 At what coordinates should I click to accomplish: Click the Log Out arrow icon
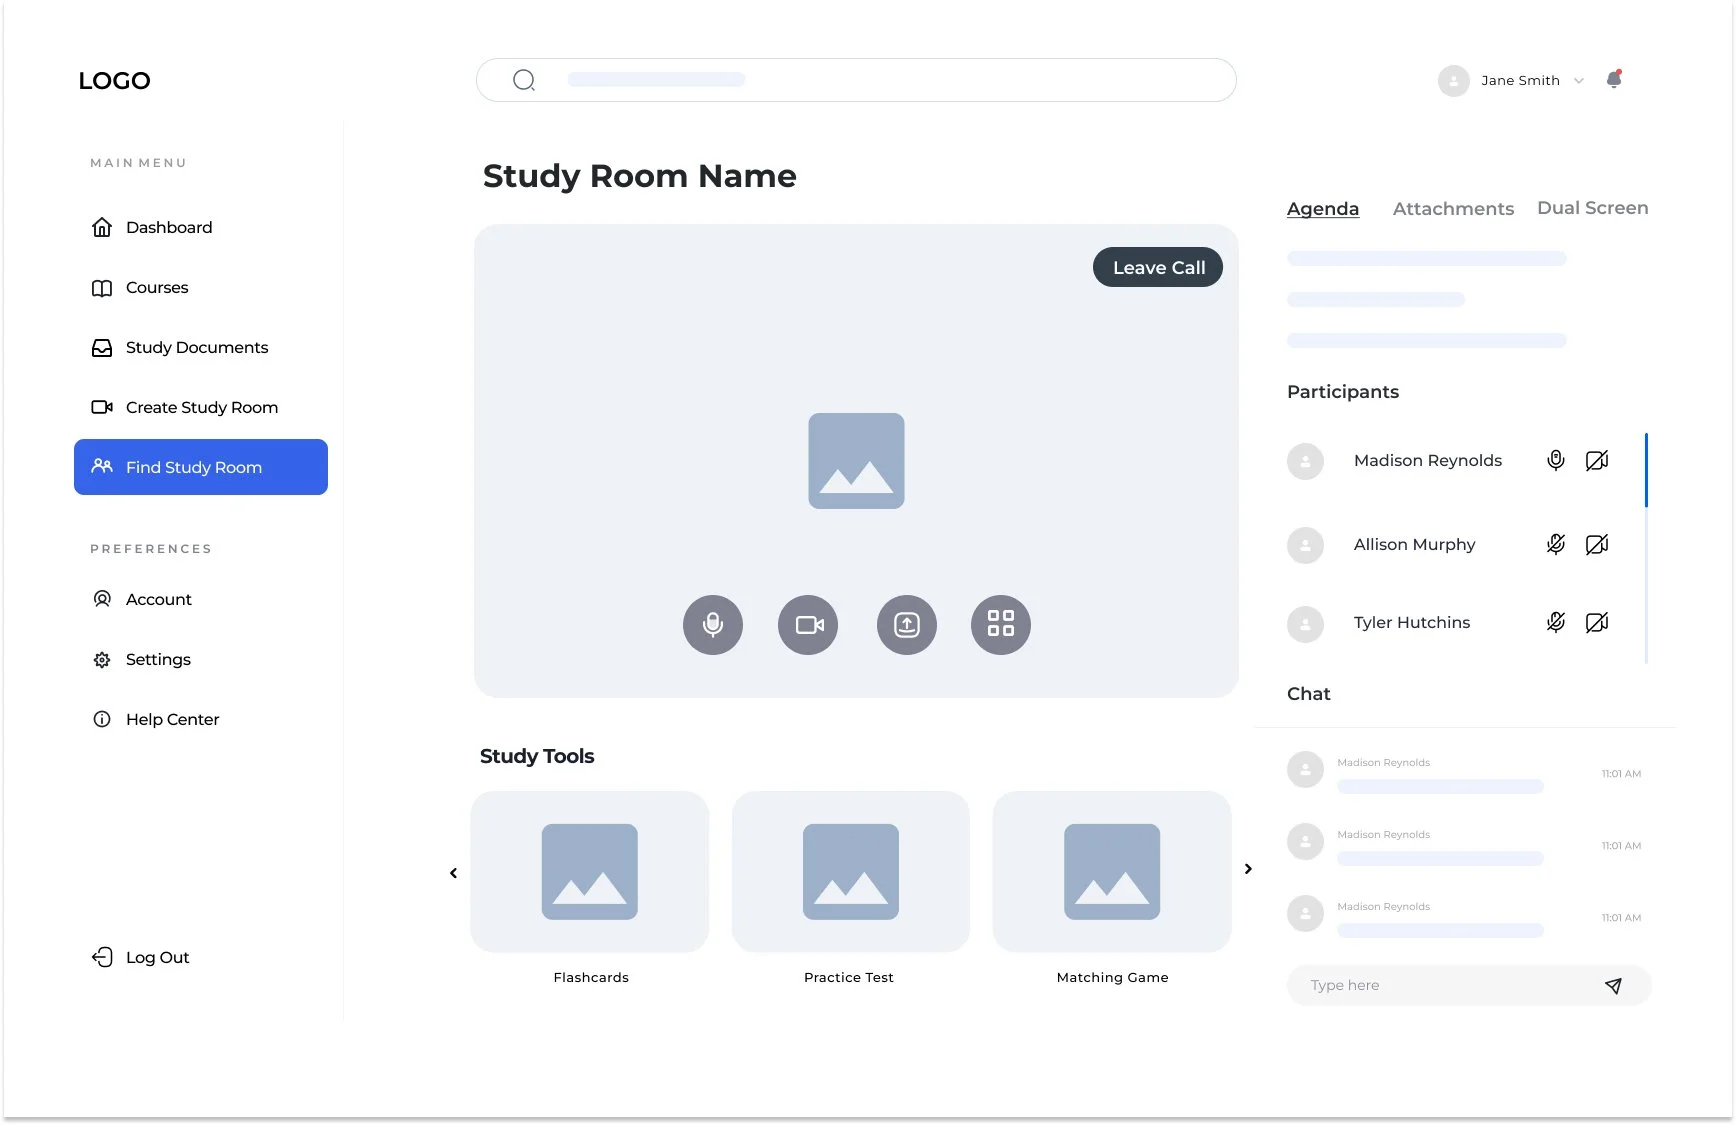102,957
